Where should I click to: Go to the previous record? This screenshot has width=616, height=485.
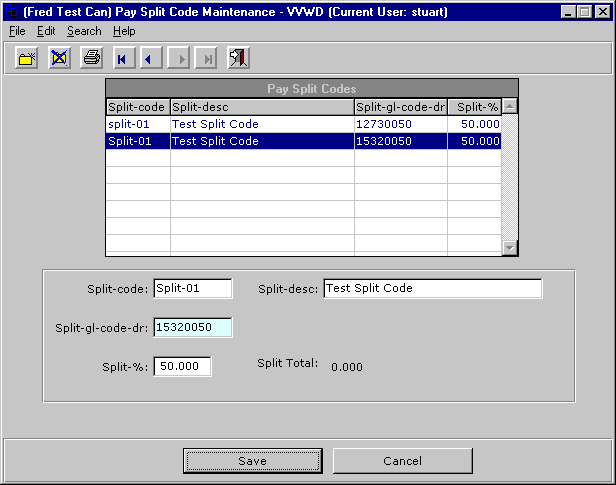click(x=150, y=58)
